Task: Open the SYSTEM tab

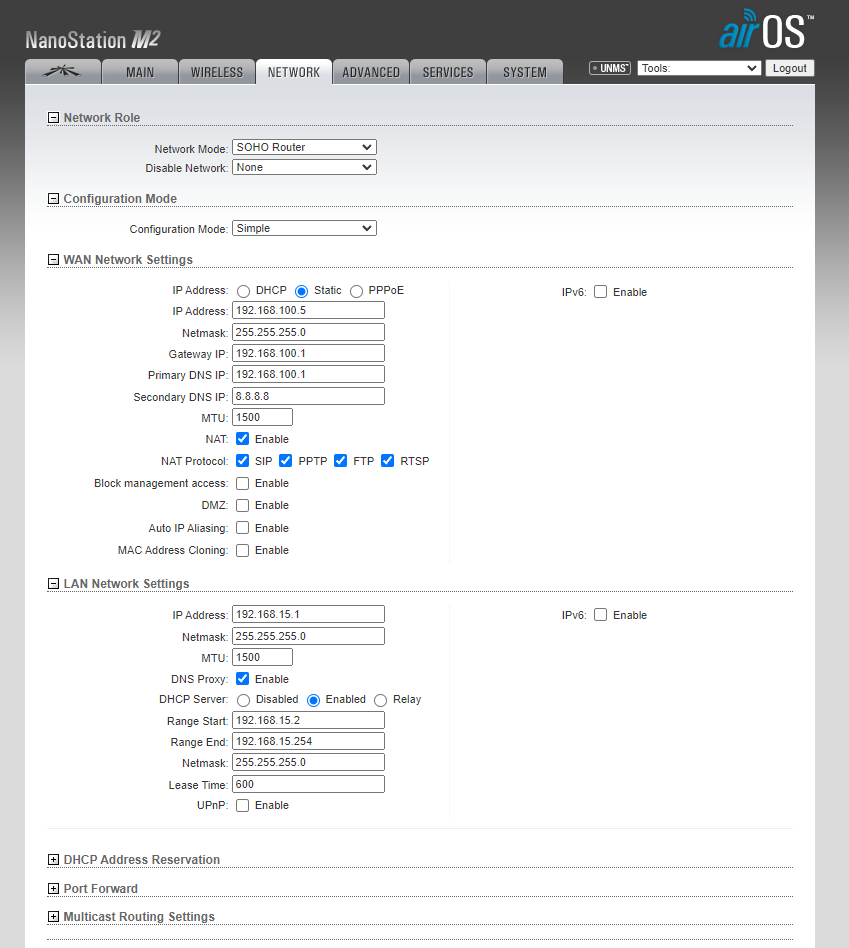Action: (525, 72)
